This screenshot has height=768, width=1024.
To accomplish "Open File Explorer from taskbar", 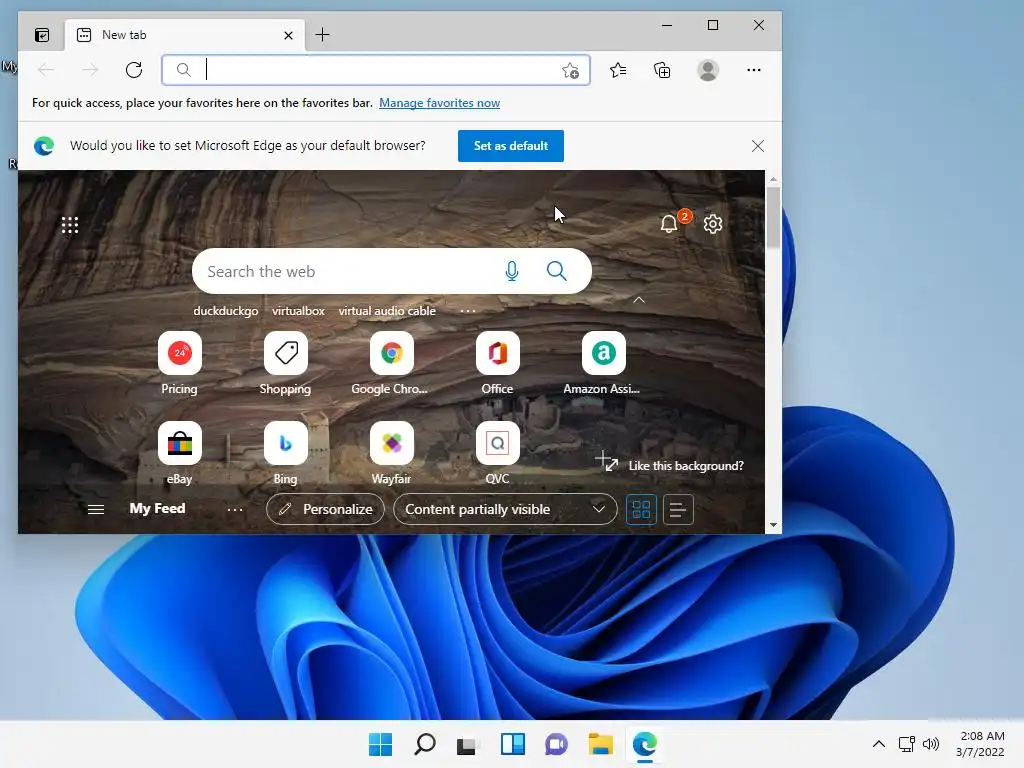I will point(600,744).
